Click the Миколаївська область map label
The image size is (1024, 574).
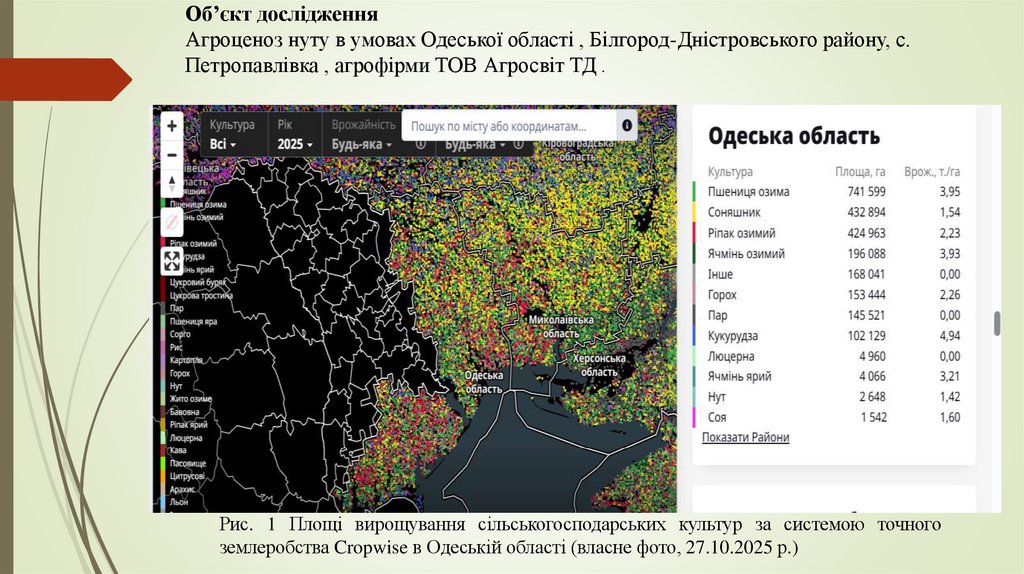561,327
